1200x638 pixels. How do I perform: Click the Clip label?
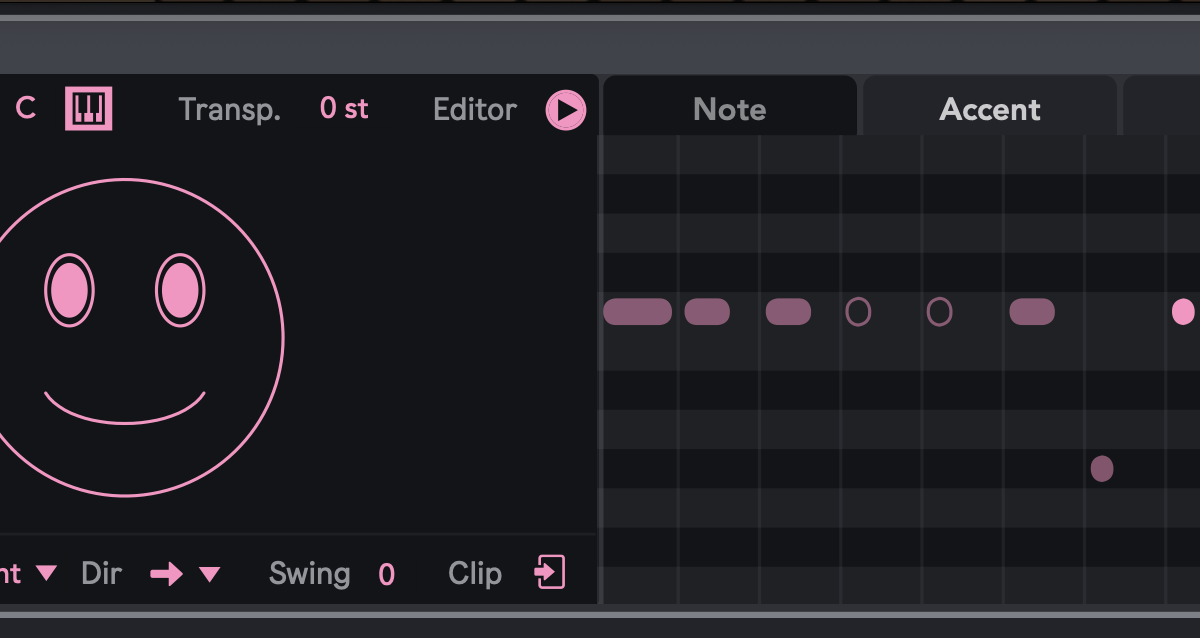pyautogui.click(x=474, y=574)
